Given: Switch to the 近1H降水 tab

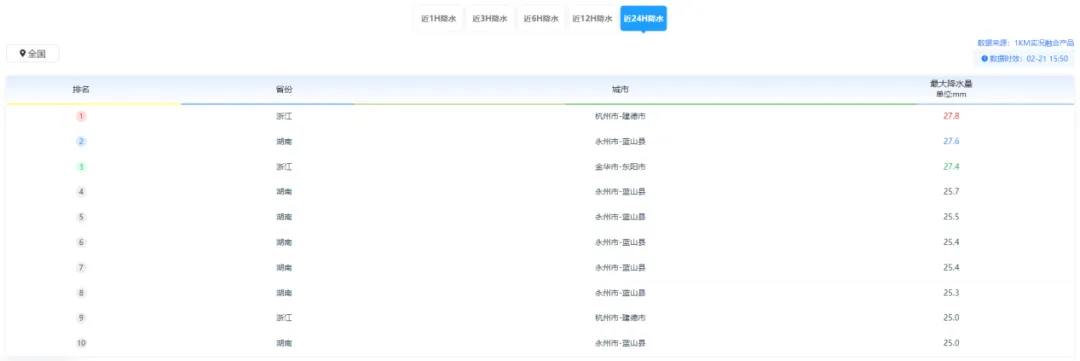Looking at the screenshot, I should tap(439, 19).
